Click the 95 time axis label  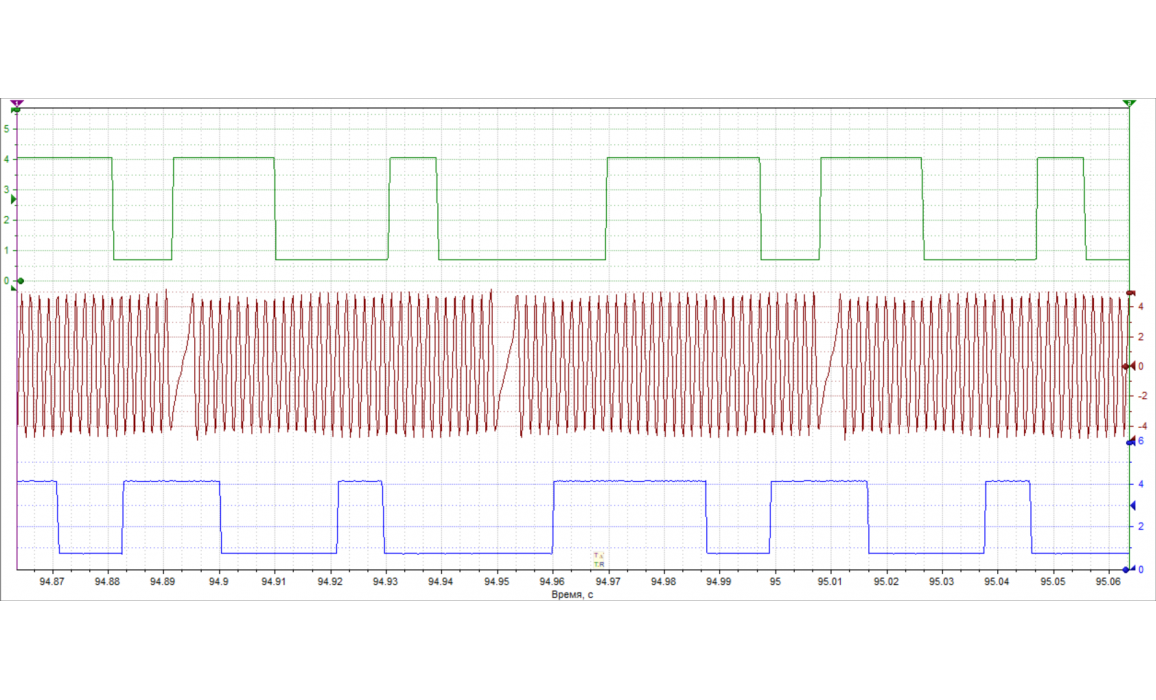tap(775, 580)
